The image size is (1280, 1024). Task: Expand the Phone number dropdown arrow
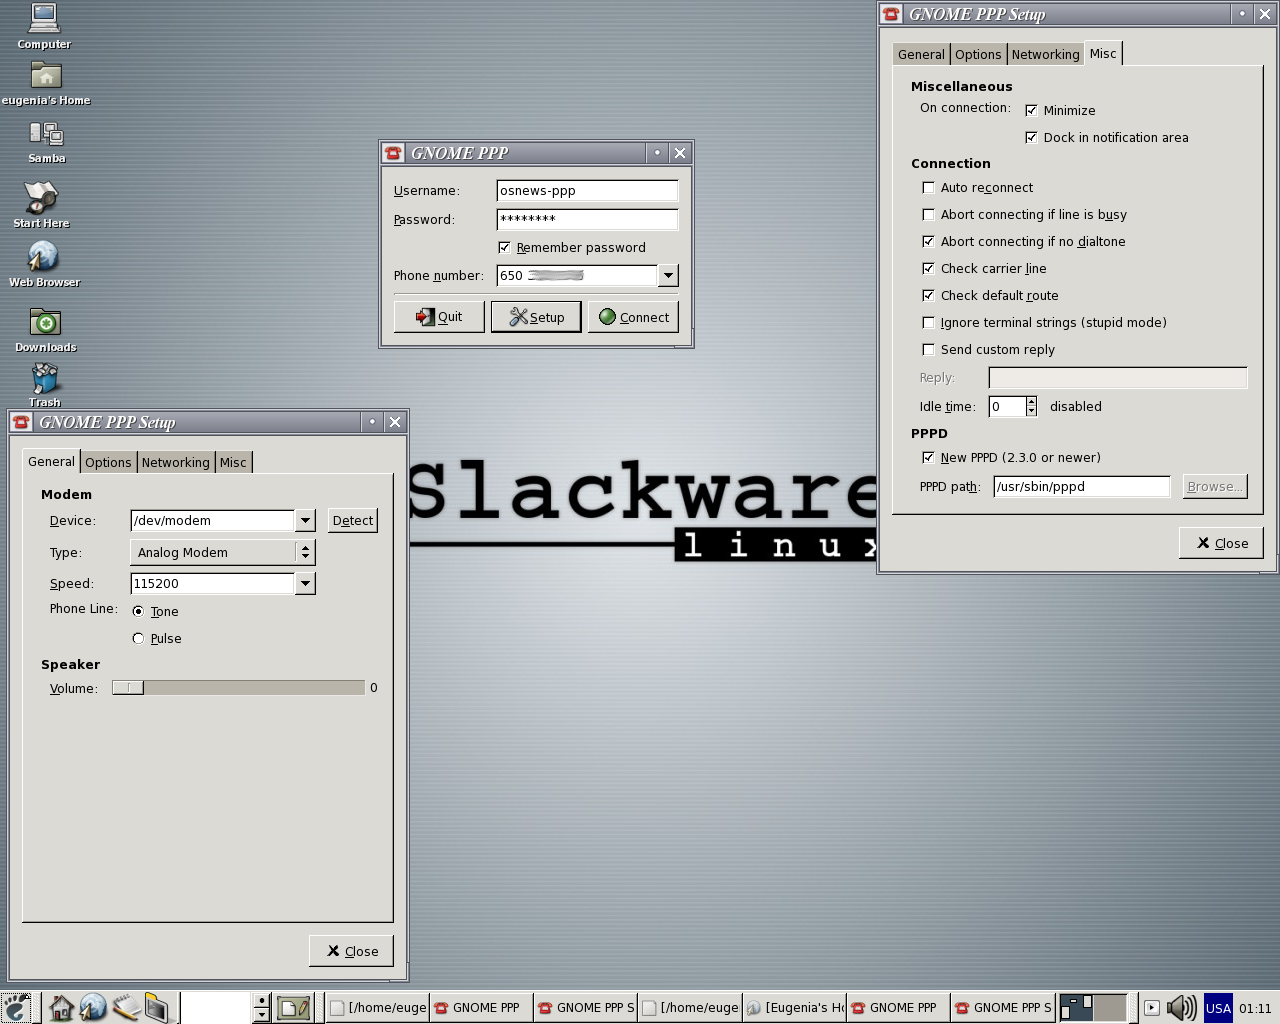point(668,275)
